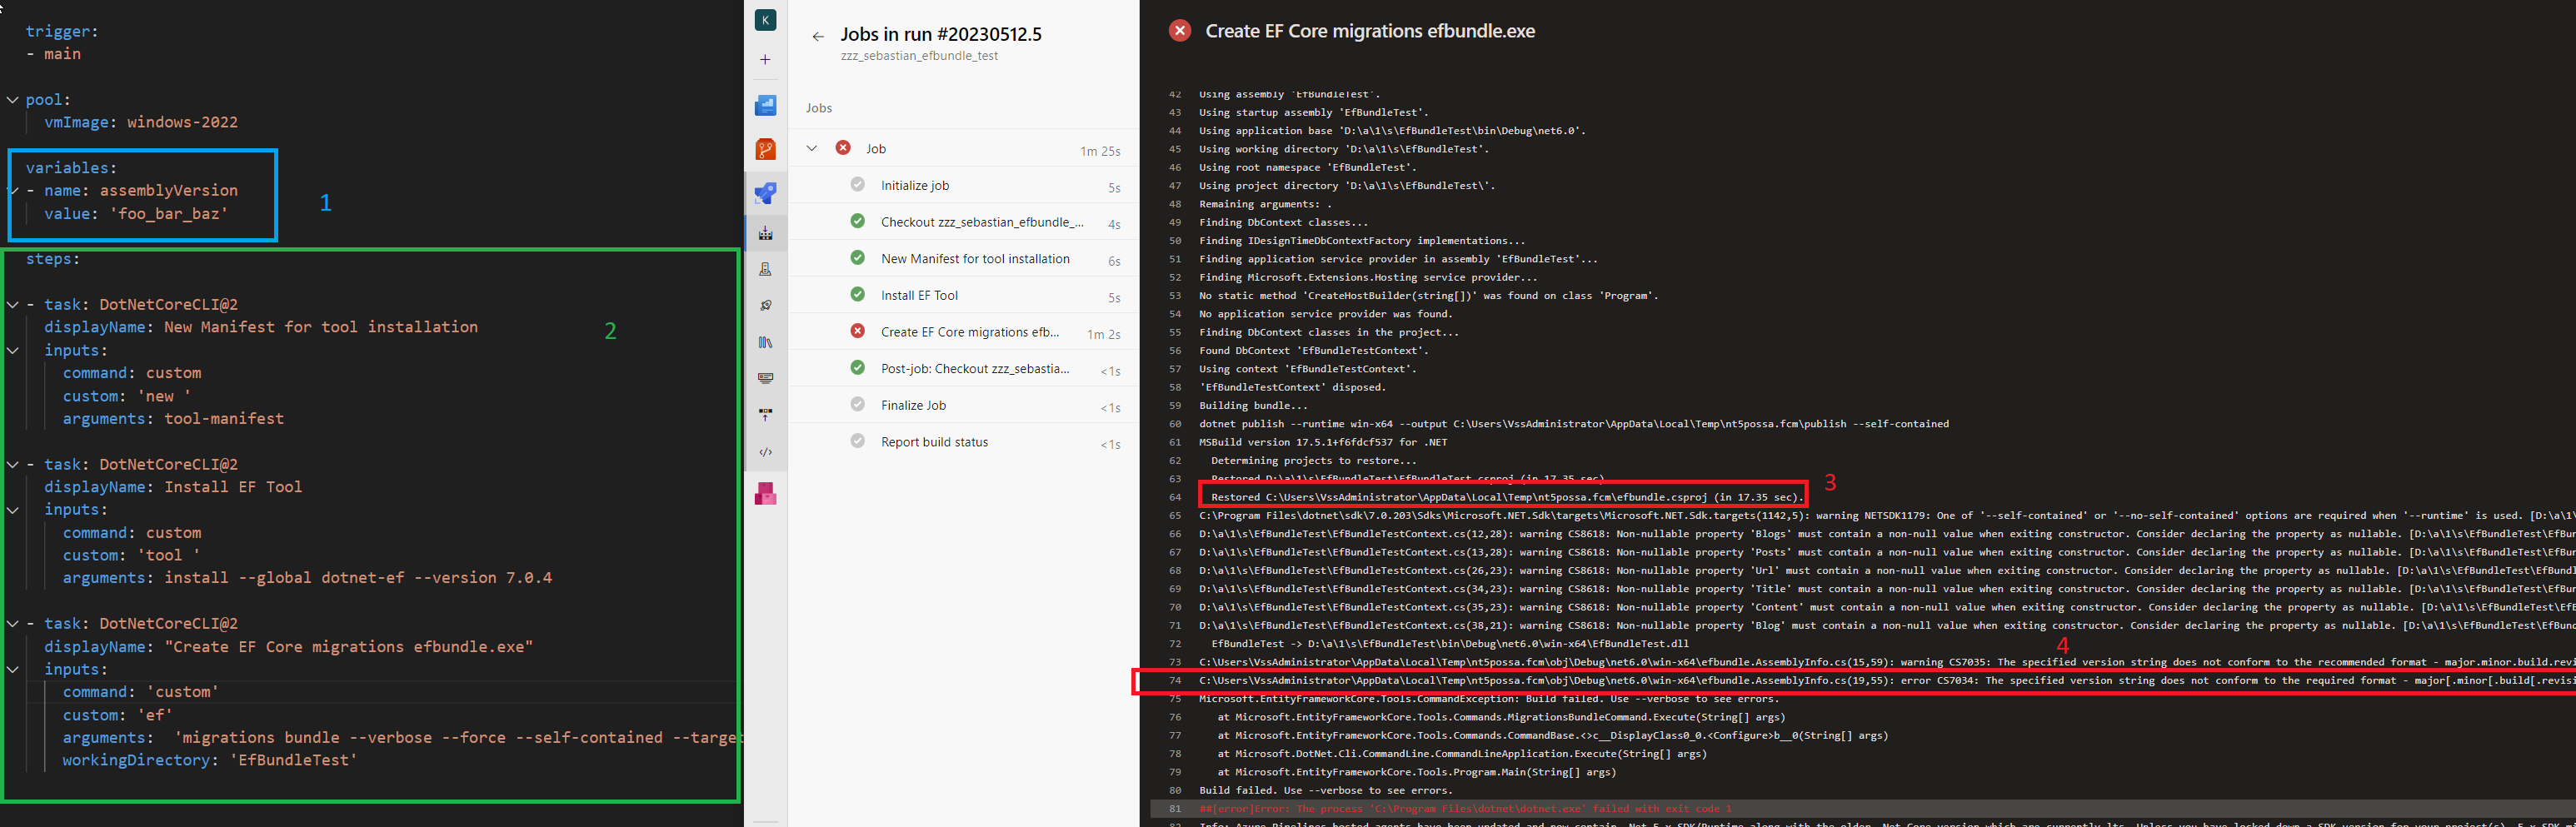Select the Create EF Core migrations failed step
The width and height of the screenshot is (2576, 827).
point(970,332)
